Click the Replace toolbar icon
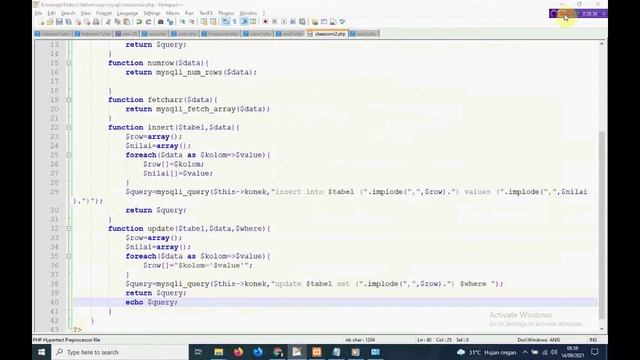 pos(170,22)
